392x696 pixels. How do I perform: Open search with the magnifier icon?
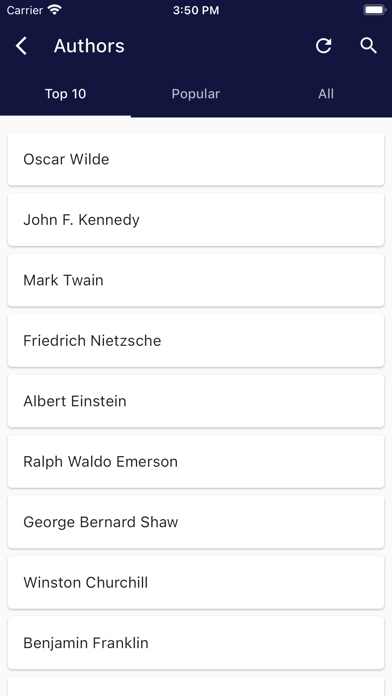[368, 46]
